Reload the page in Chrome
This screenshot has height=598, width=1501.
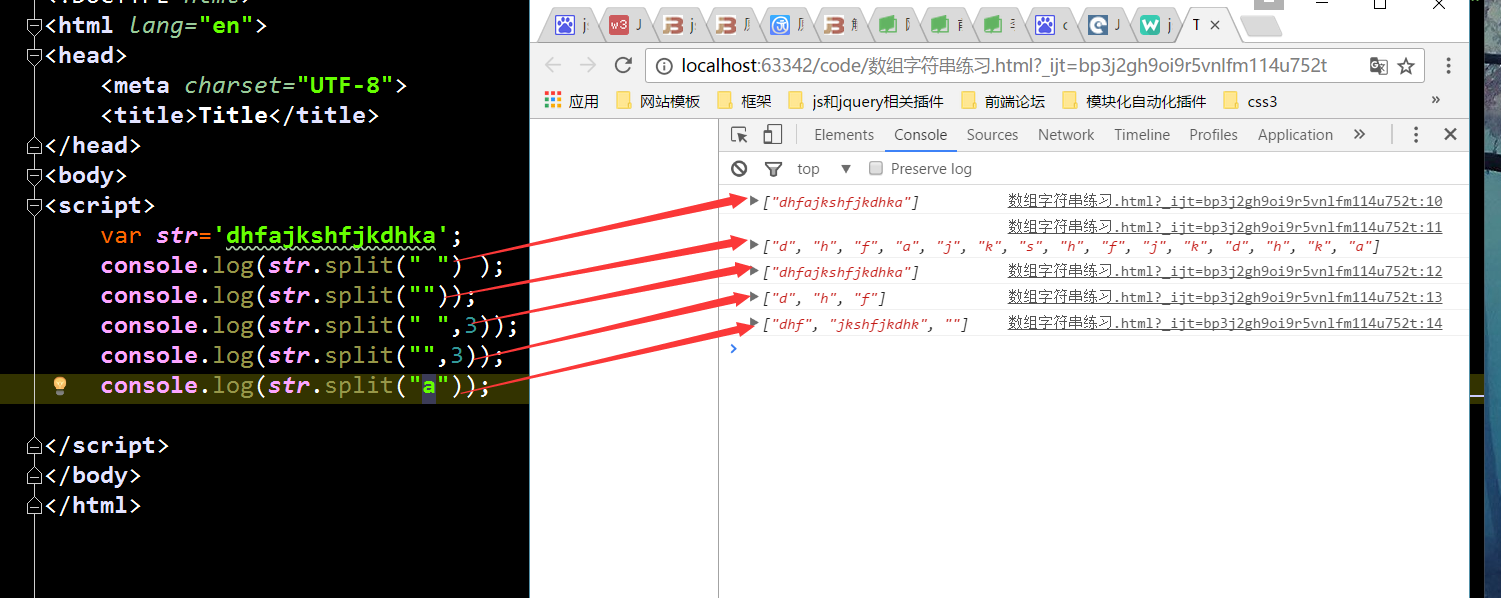623,66
